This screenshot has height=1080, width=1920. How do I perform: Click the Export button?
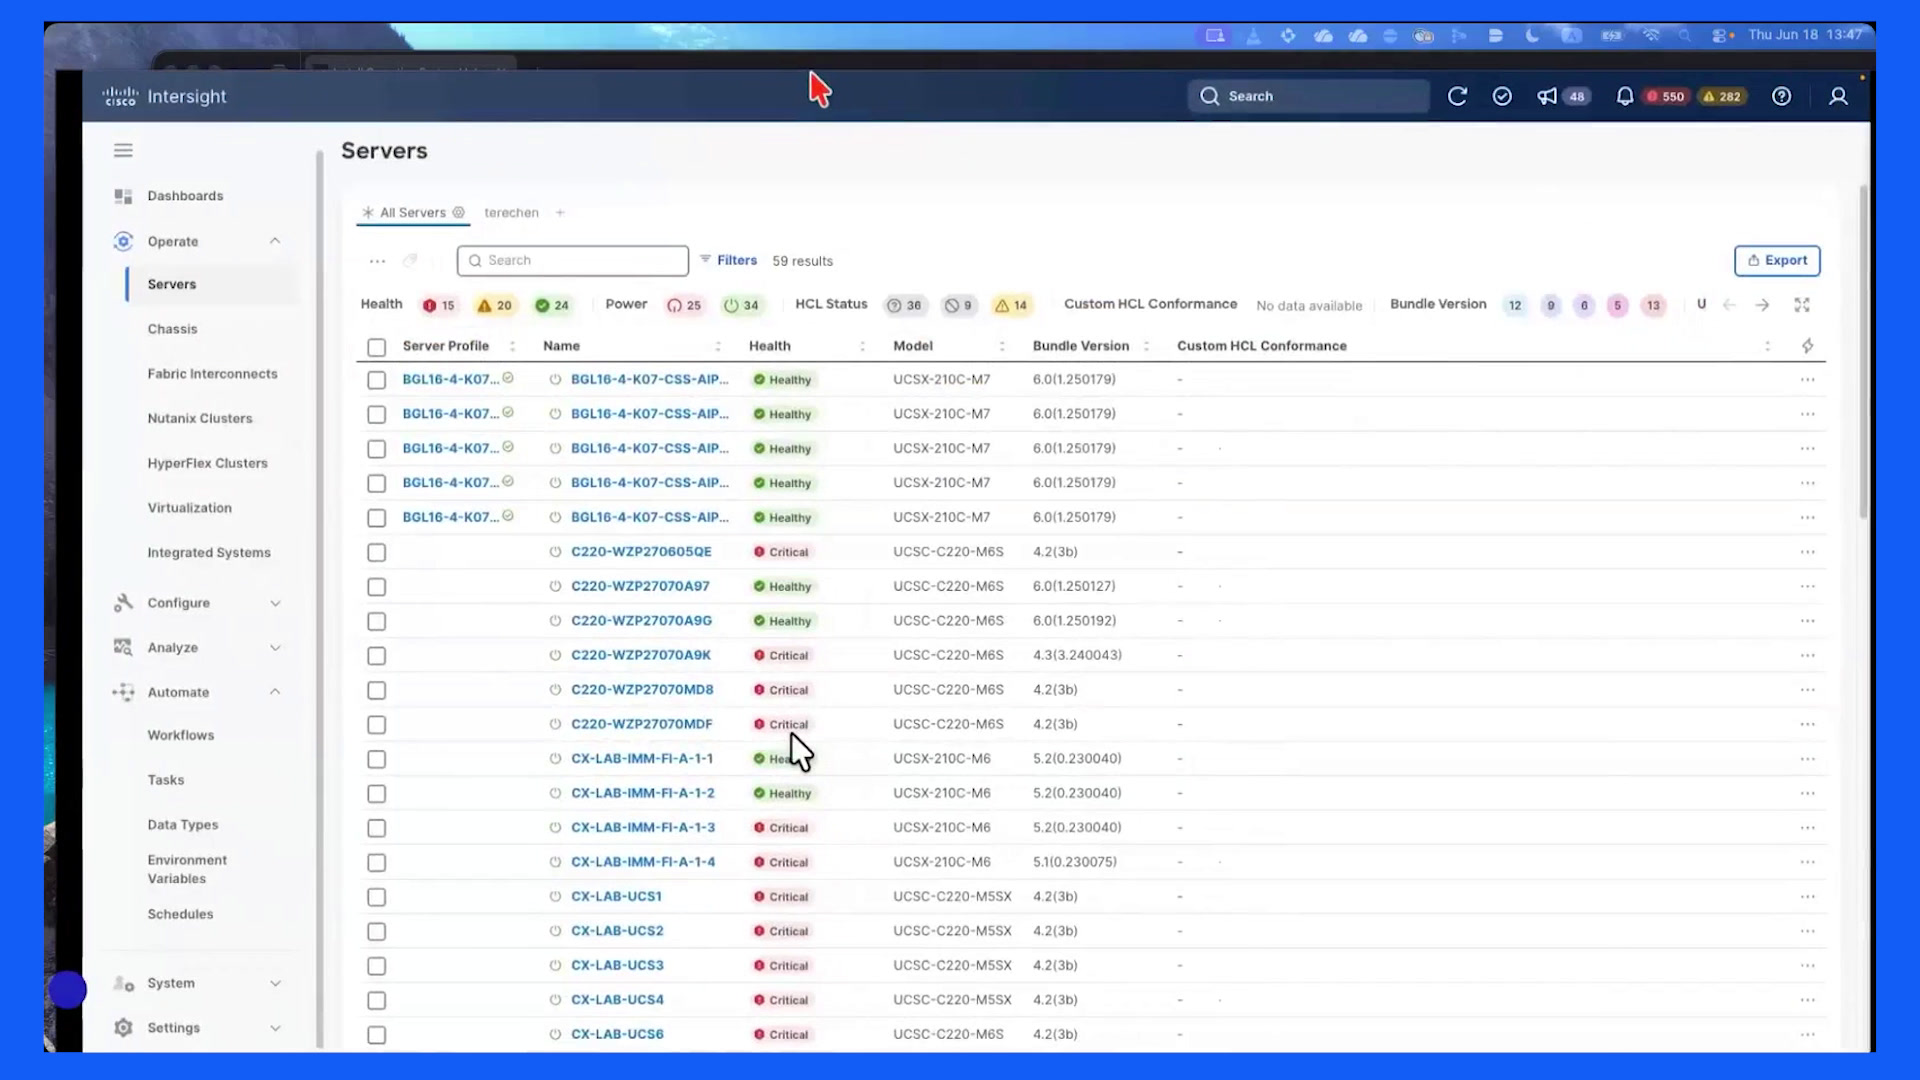coord(1777,260)
